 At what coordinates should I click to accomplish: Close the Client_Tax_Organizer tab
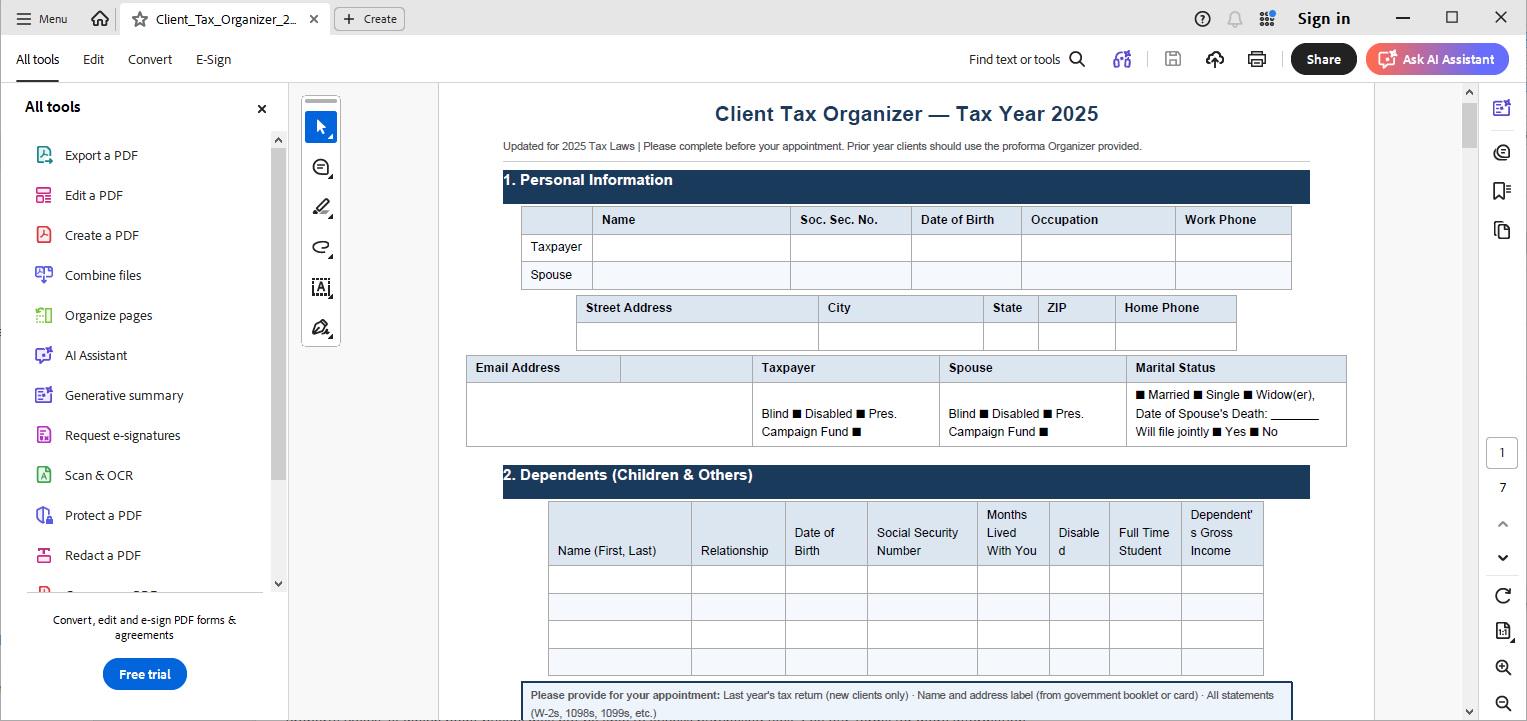314,19
